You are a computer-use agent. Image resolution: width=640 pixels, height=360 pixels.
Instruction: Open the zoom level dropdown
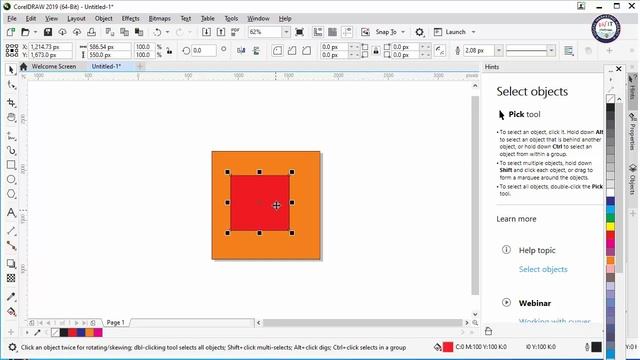pos(286,32)
